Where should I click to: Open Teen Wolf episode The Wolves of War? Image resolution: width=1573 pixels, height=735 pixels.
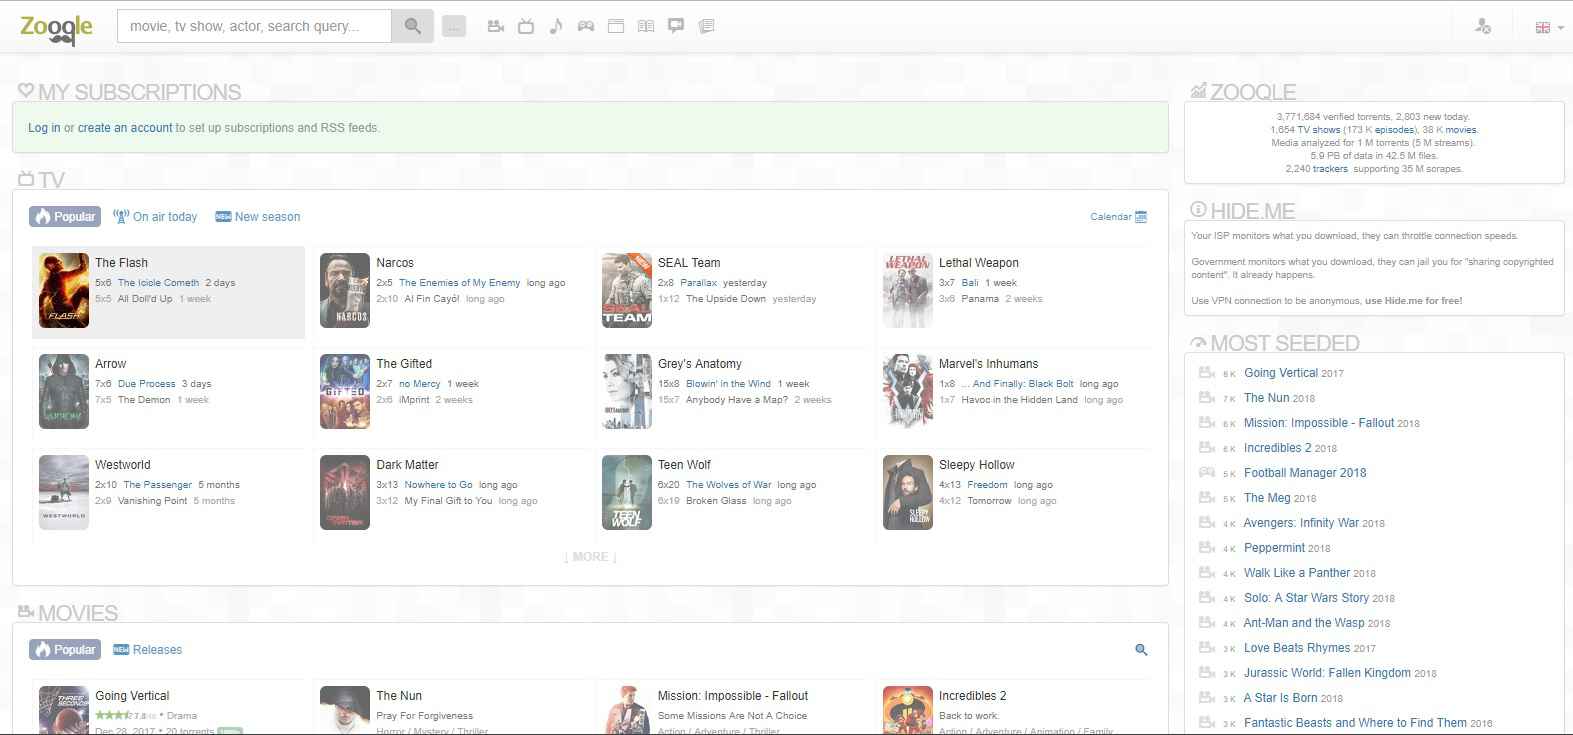(x=729, y=485)
